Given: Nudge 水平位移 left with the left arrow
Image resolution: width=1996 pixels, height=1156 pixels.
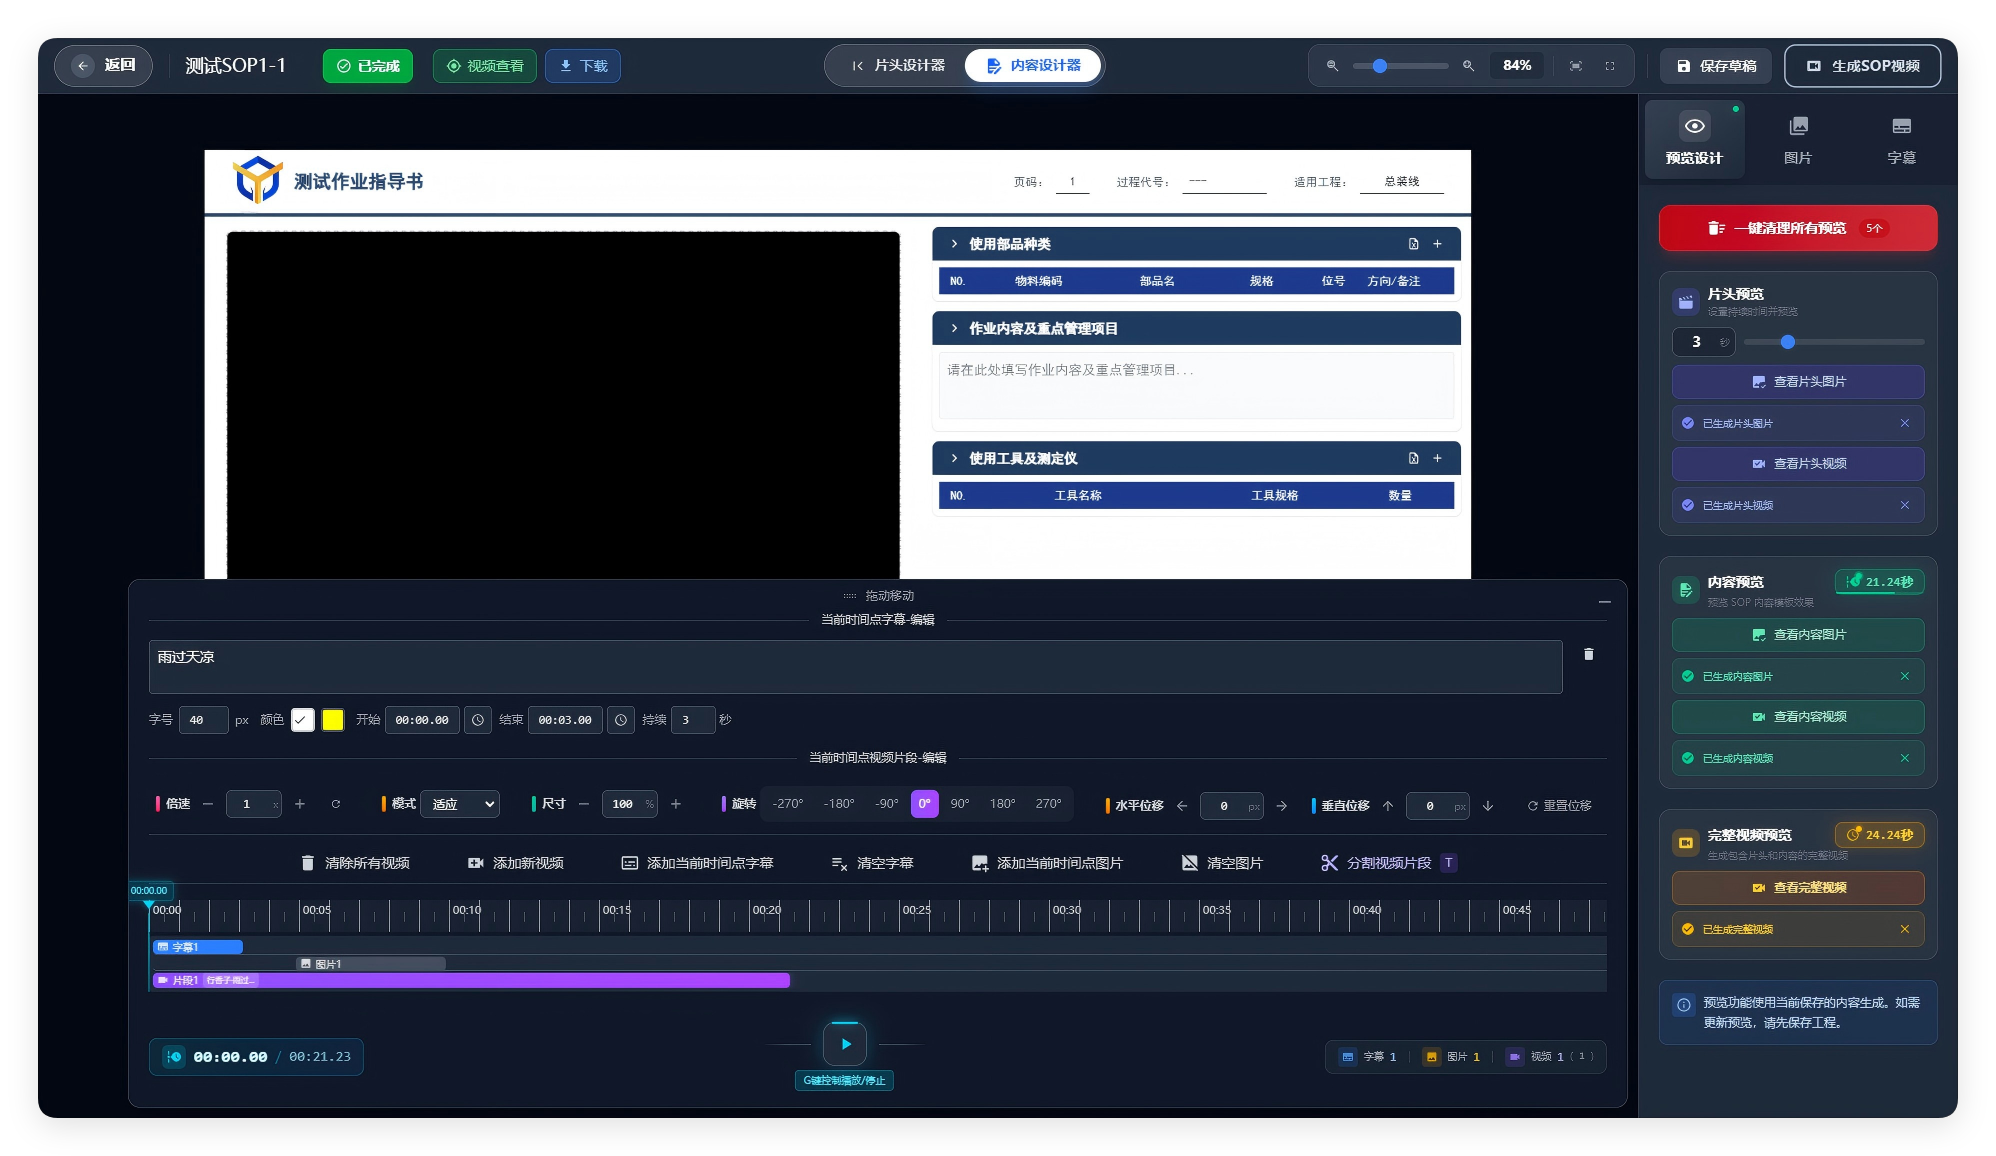Looking at the screenshot, I should (x=1182, y=806).
